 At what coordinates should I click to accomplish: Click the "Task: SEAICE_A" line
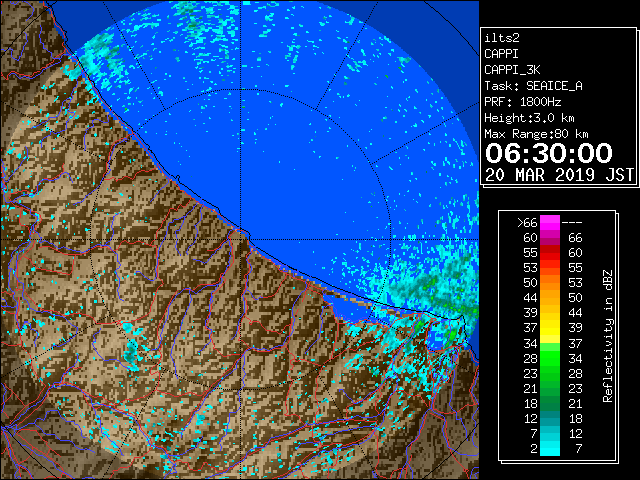point(533,86)
